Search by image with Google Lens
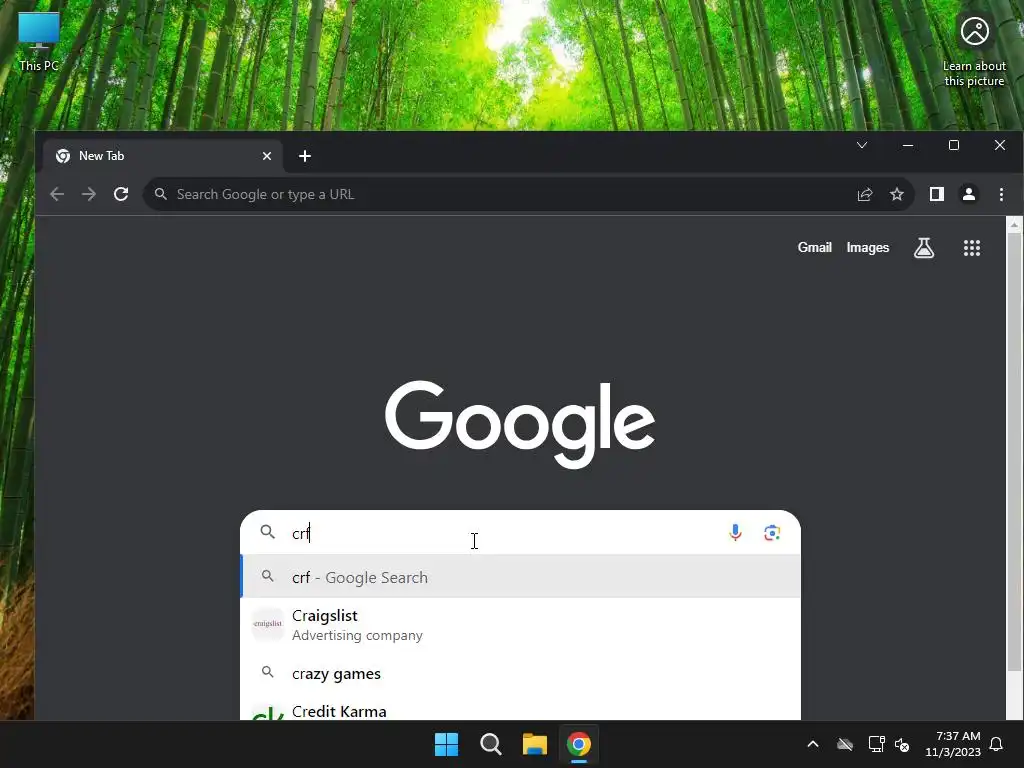1024x768 pixels. 772,532
